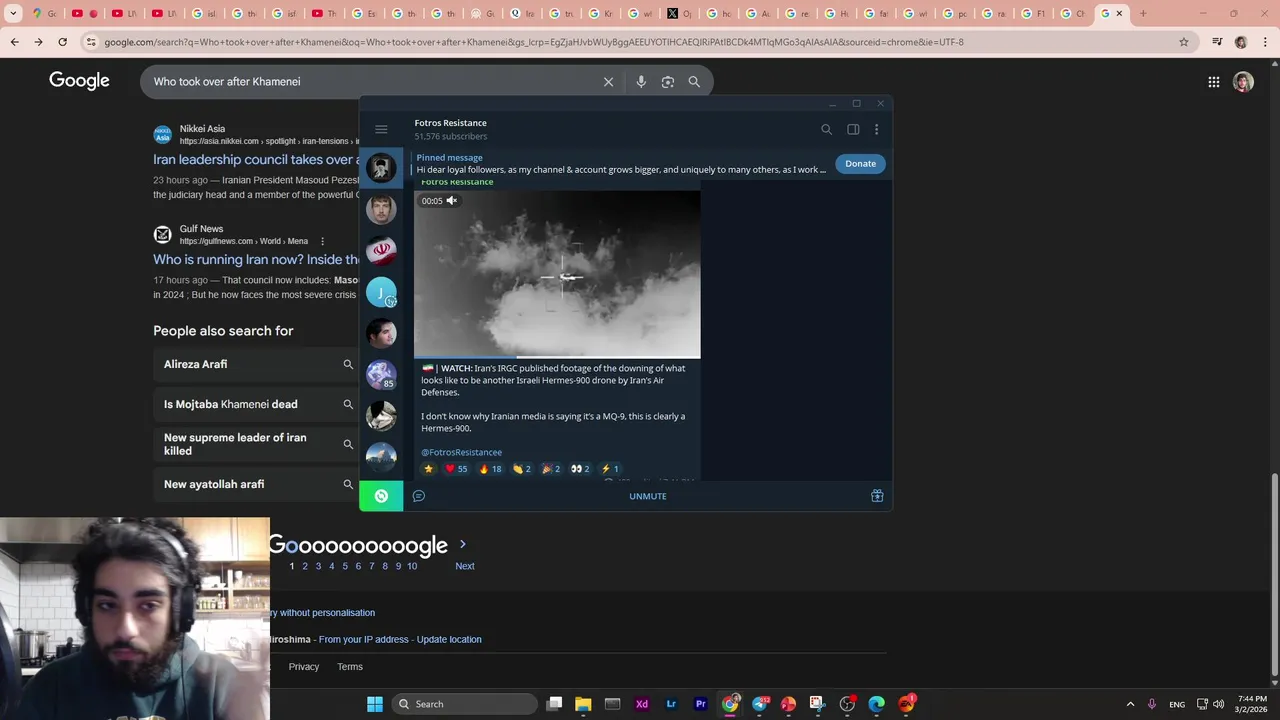Clear the Google search box text
Screen dimensions: 1280x720
point(608,82)
